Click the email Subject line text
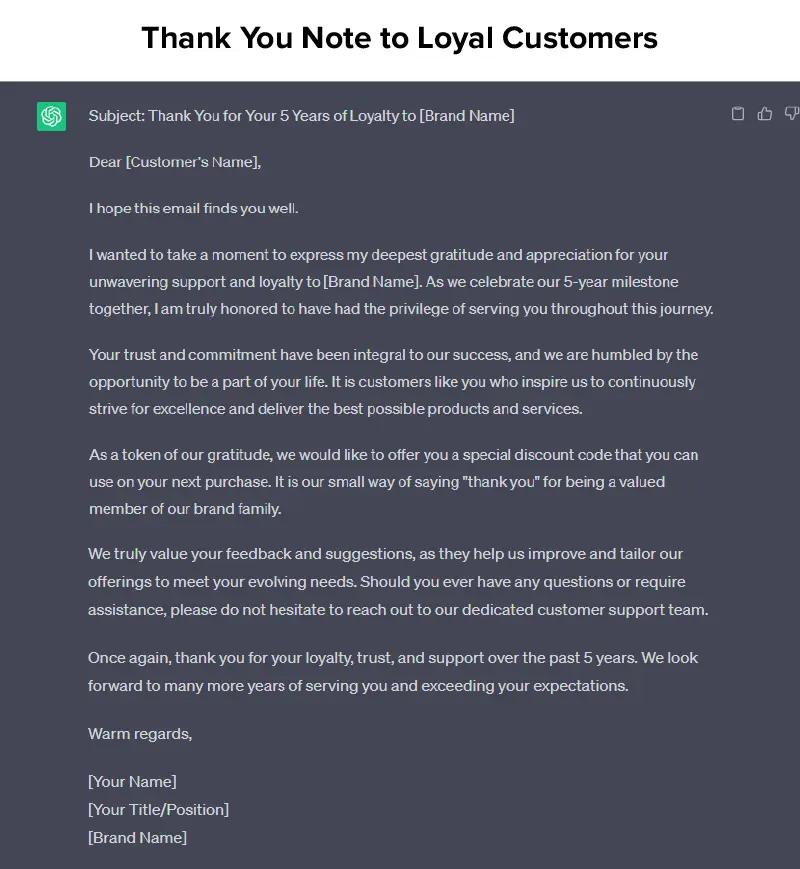The width and height of the screenshot is (800, 869). [301, 116]
